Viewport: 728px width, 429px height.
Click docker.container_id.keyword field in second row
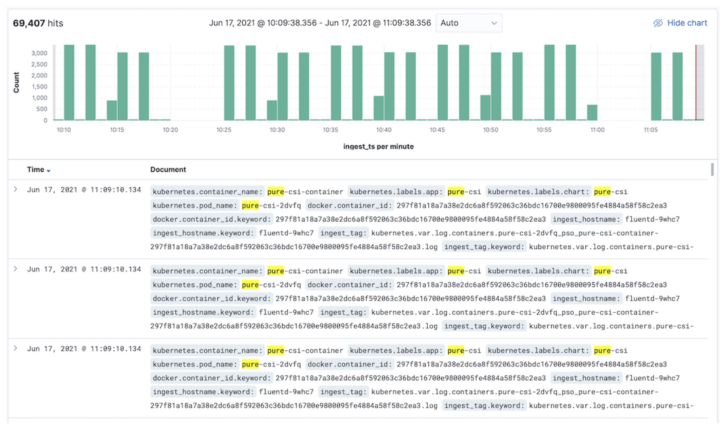[211, 299]
